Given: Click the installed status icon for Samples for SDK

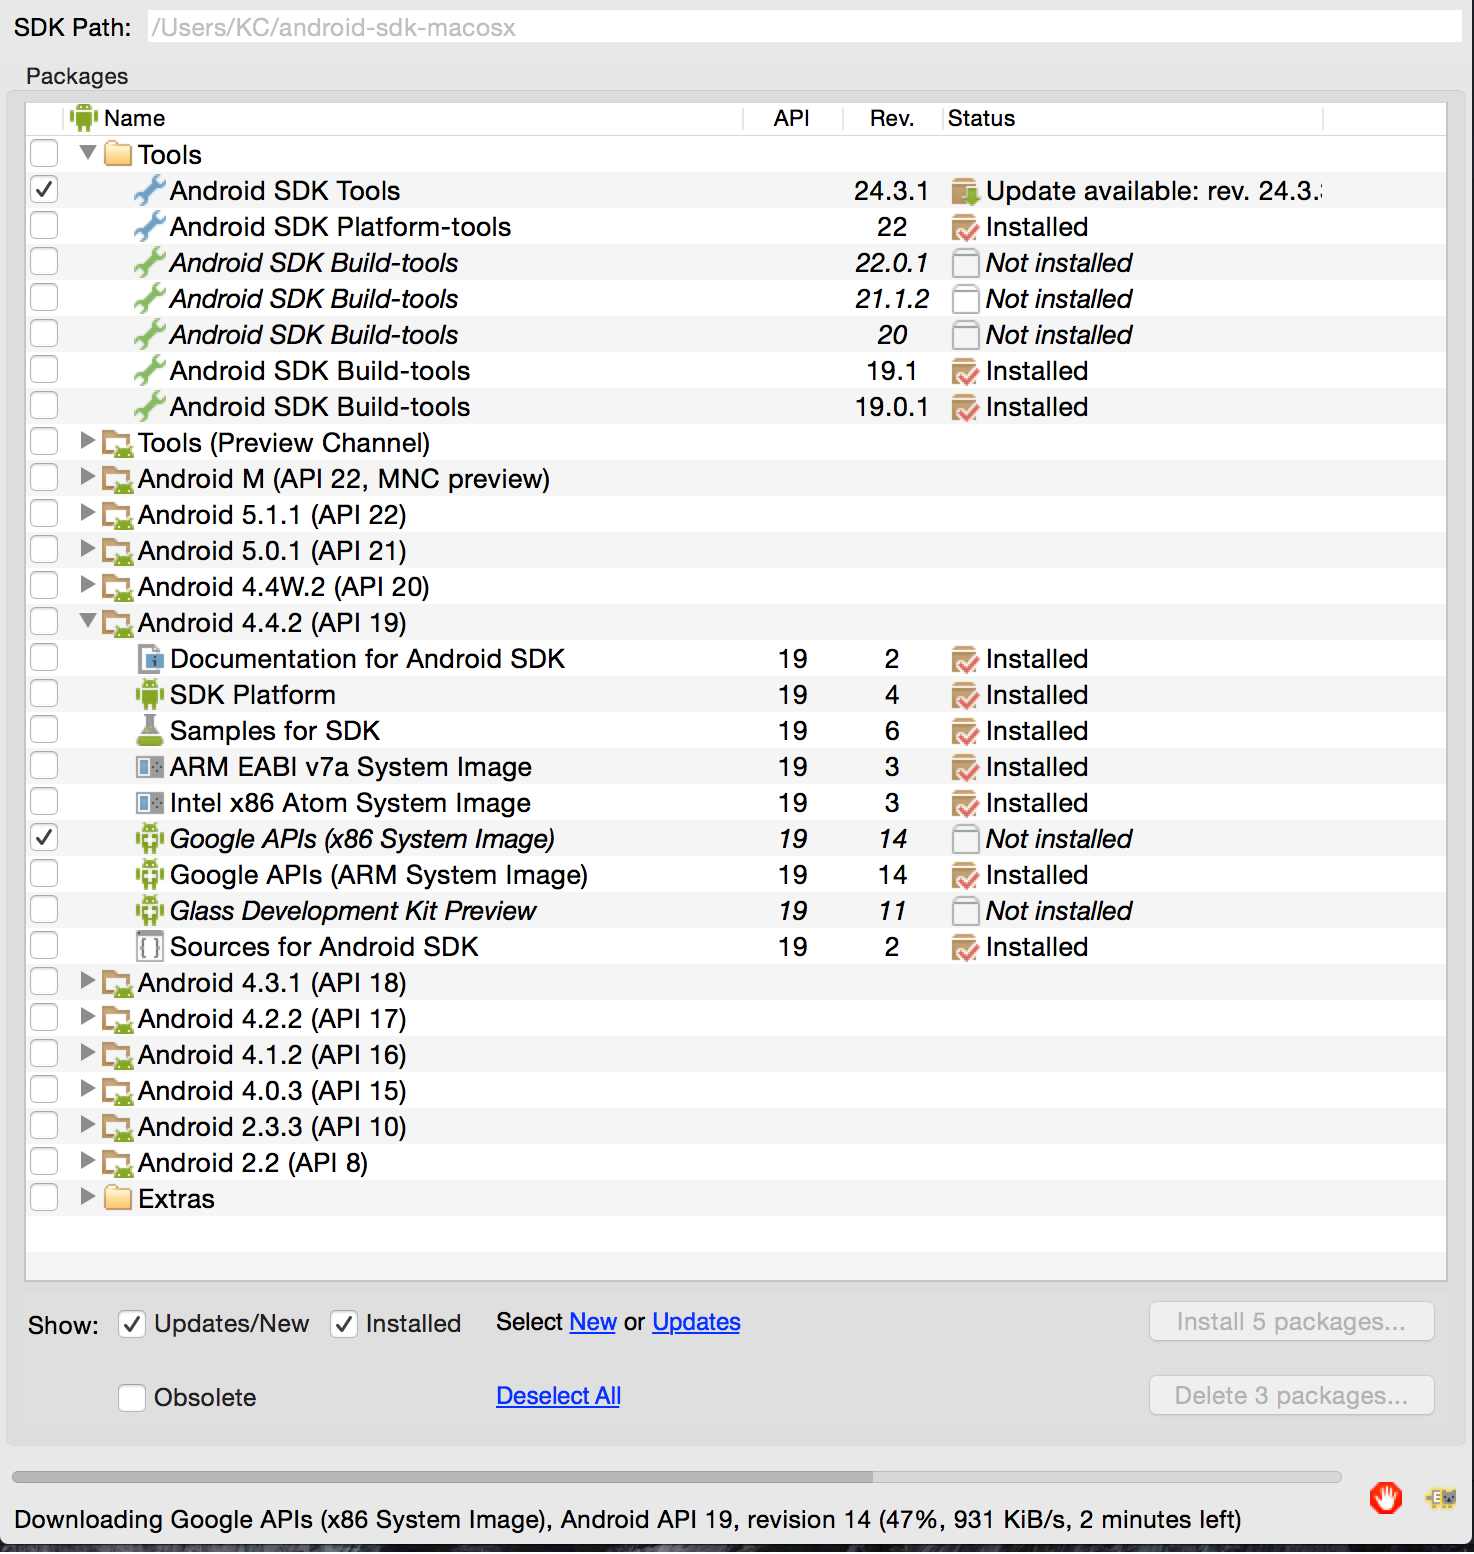Looking at the screenshot, I should (965, 731).
